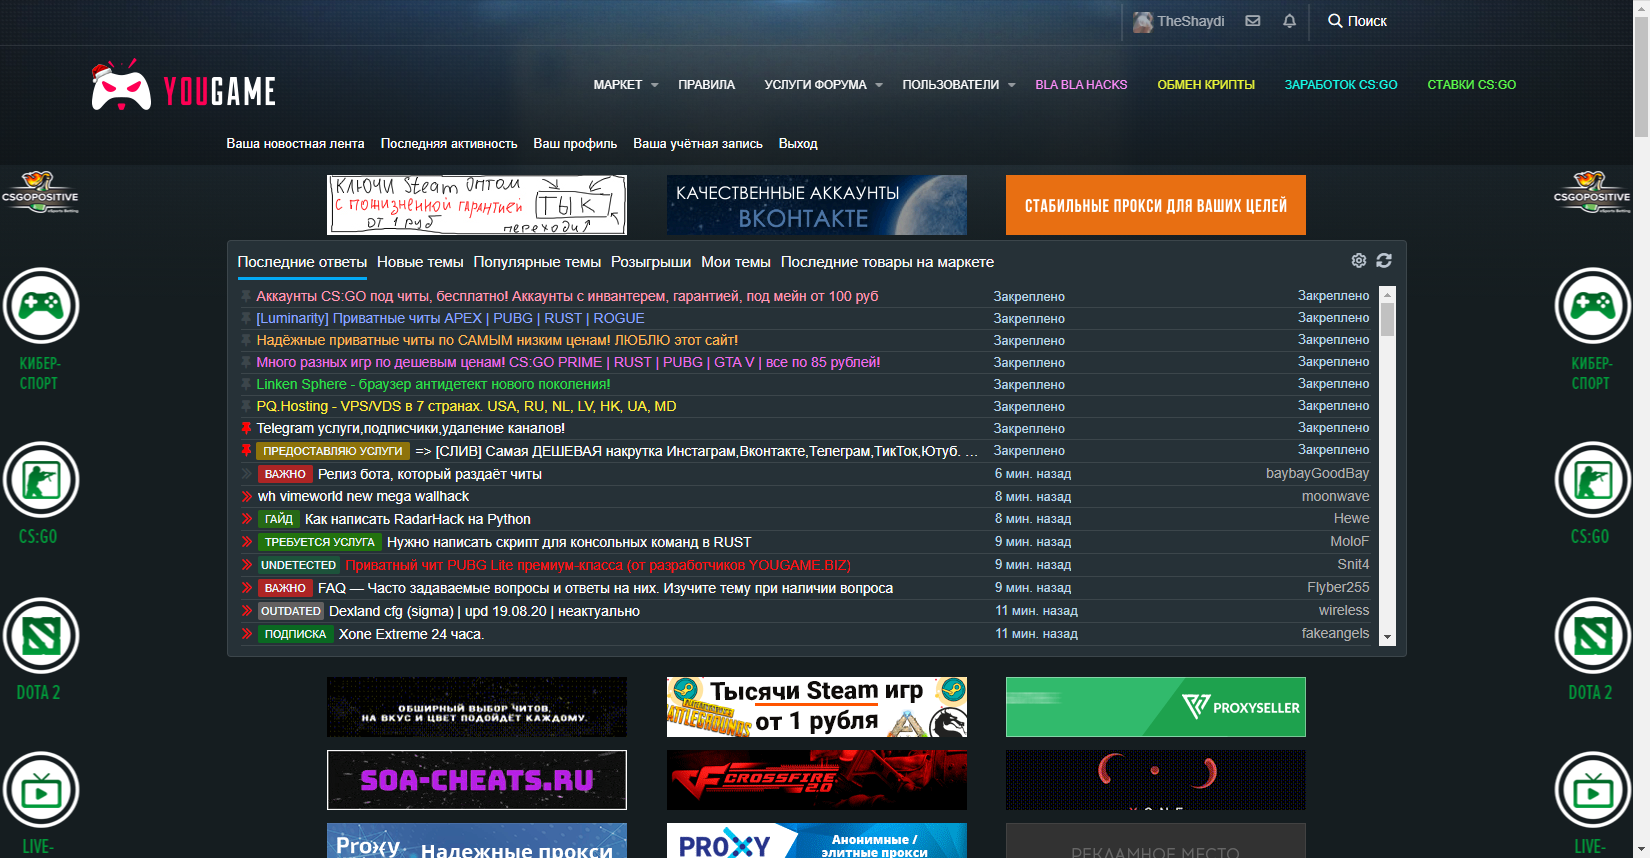1650x858 pixels.
Task: Click red pin icon beside Telegram услуги thread
Action: [x=246, y=428]
